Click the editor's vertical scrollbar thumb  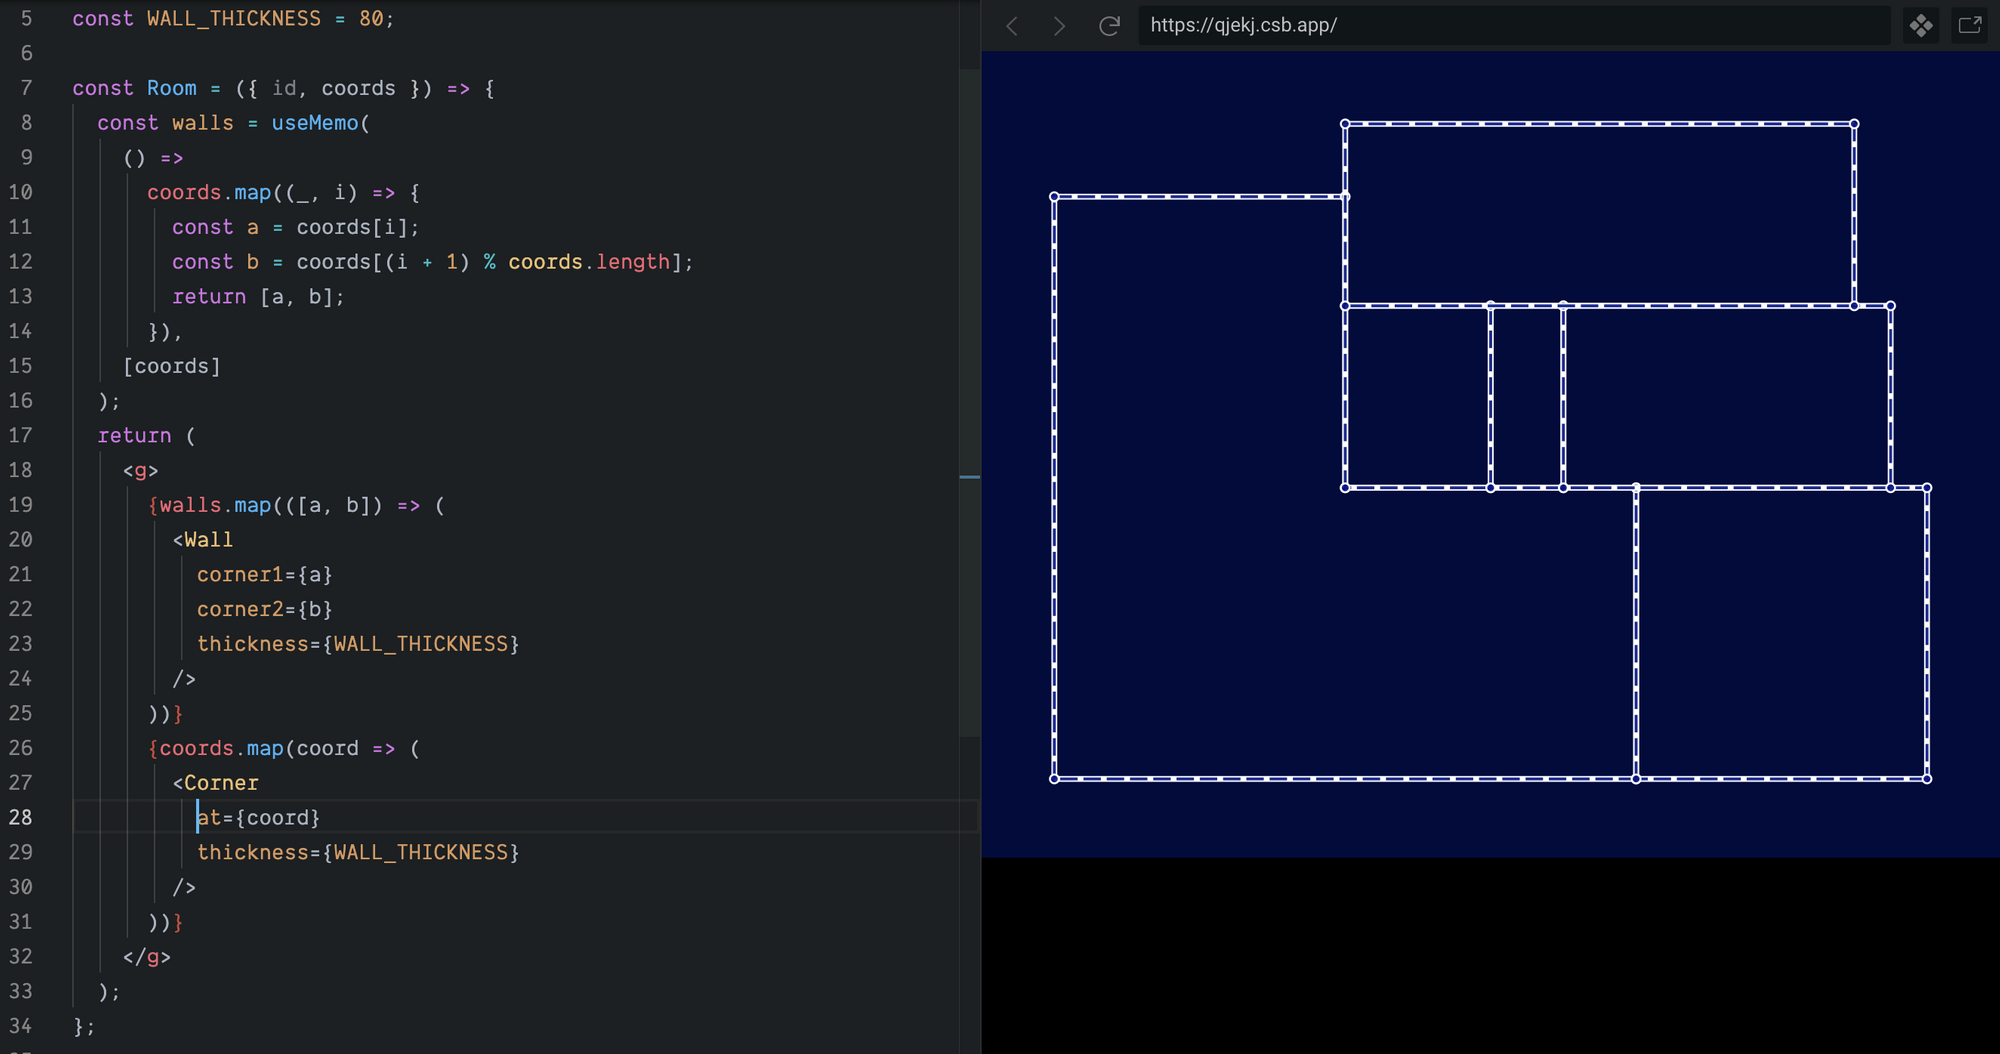click(969, 400)
